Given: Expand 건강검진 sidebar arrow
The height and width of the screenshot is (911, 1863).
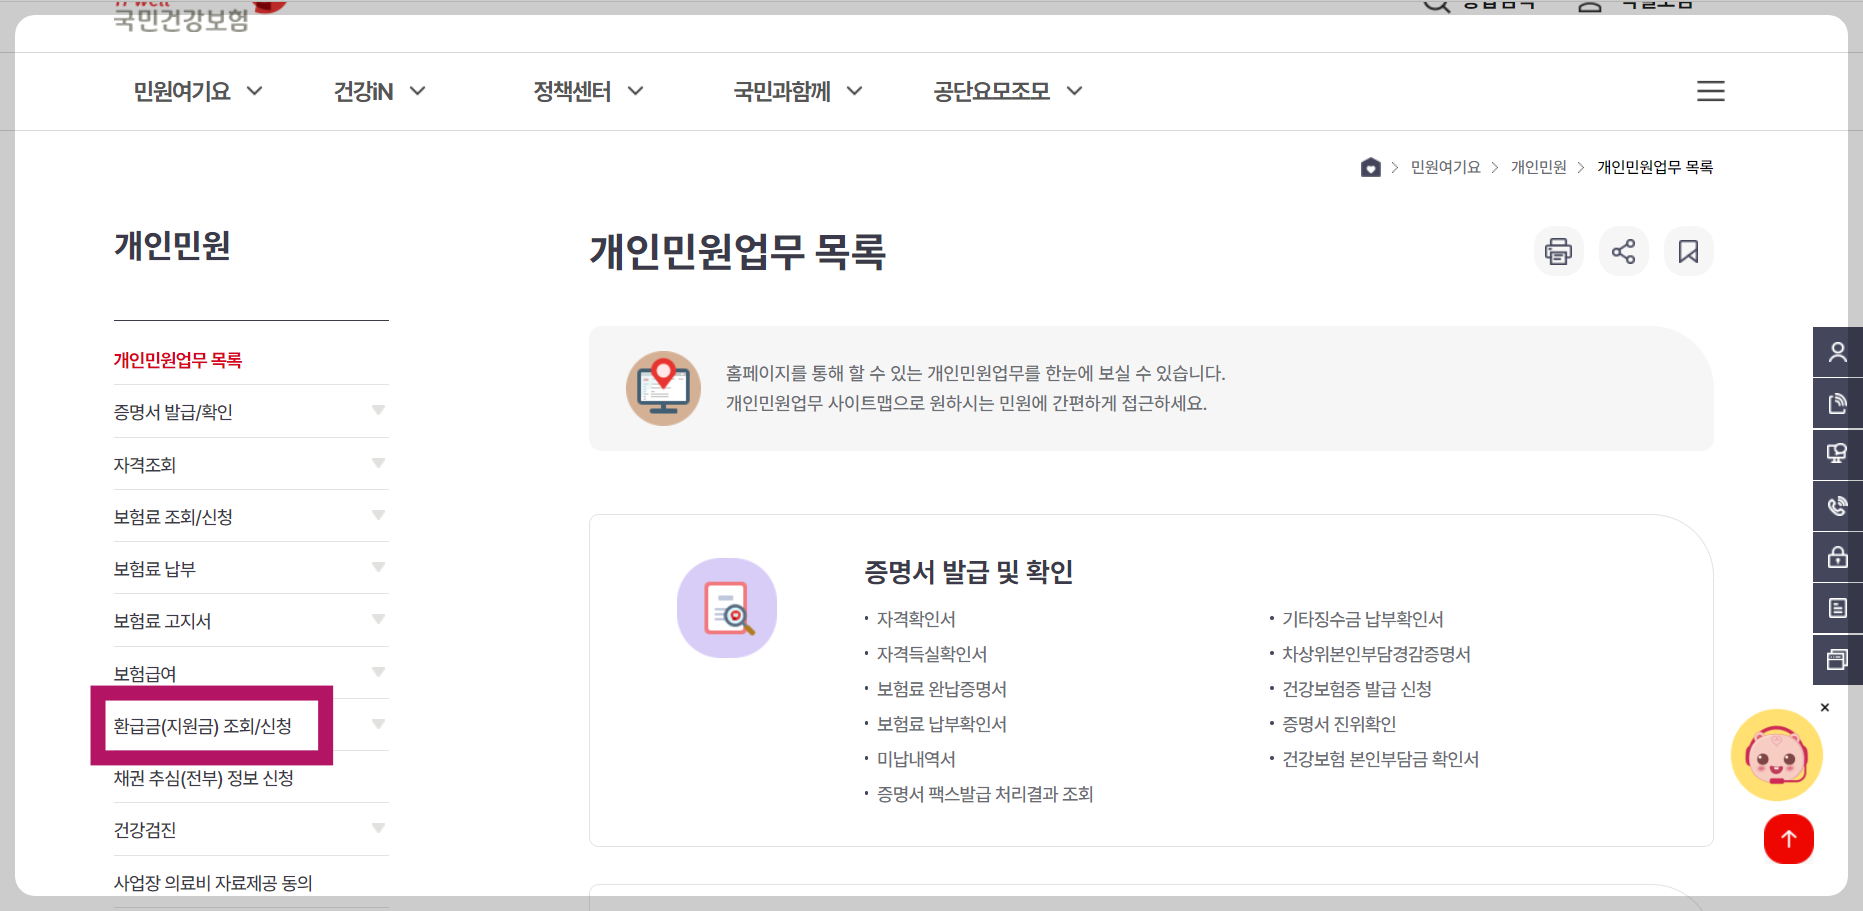Looking at the screenshot, I should 378,828.
